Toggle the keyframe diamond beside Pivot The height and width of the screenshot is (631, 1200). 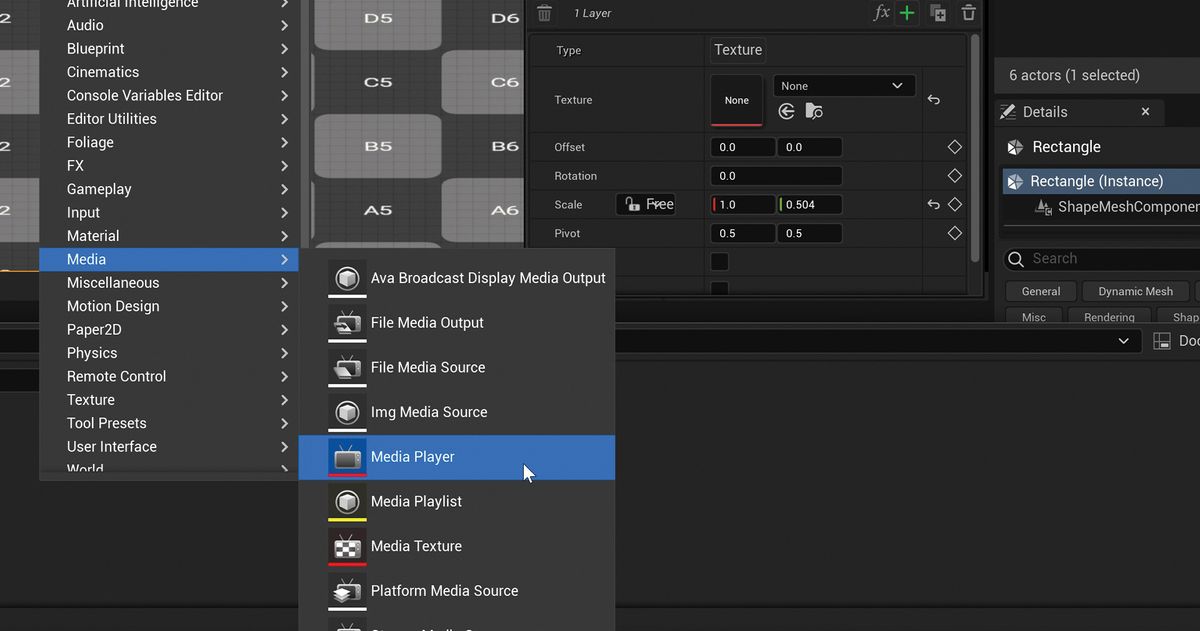[954, 232]
